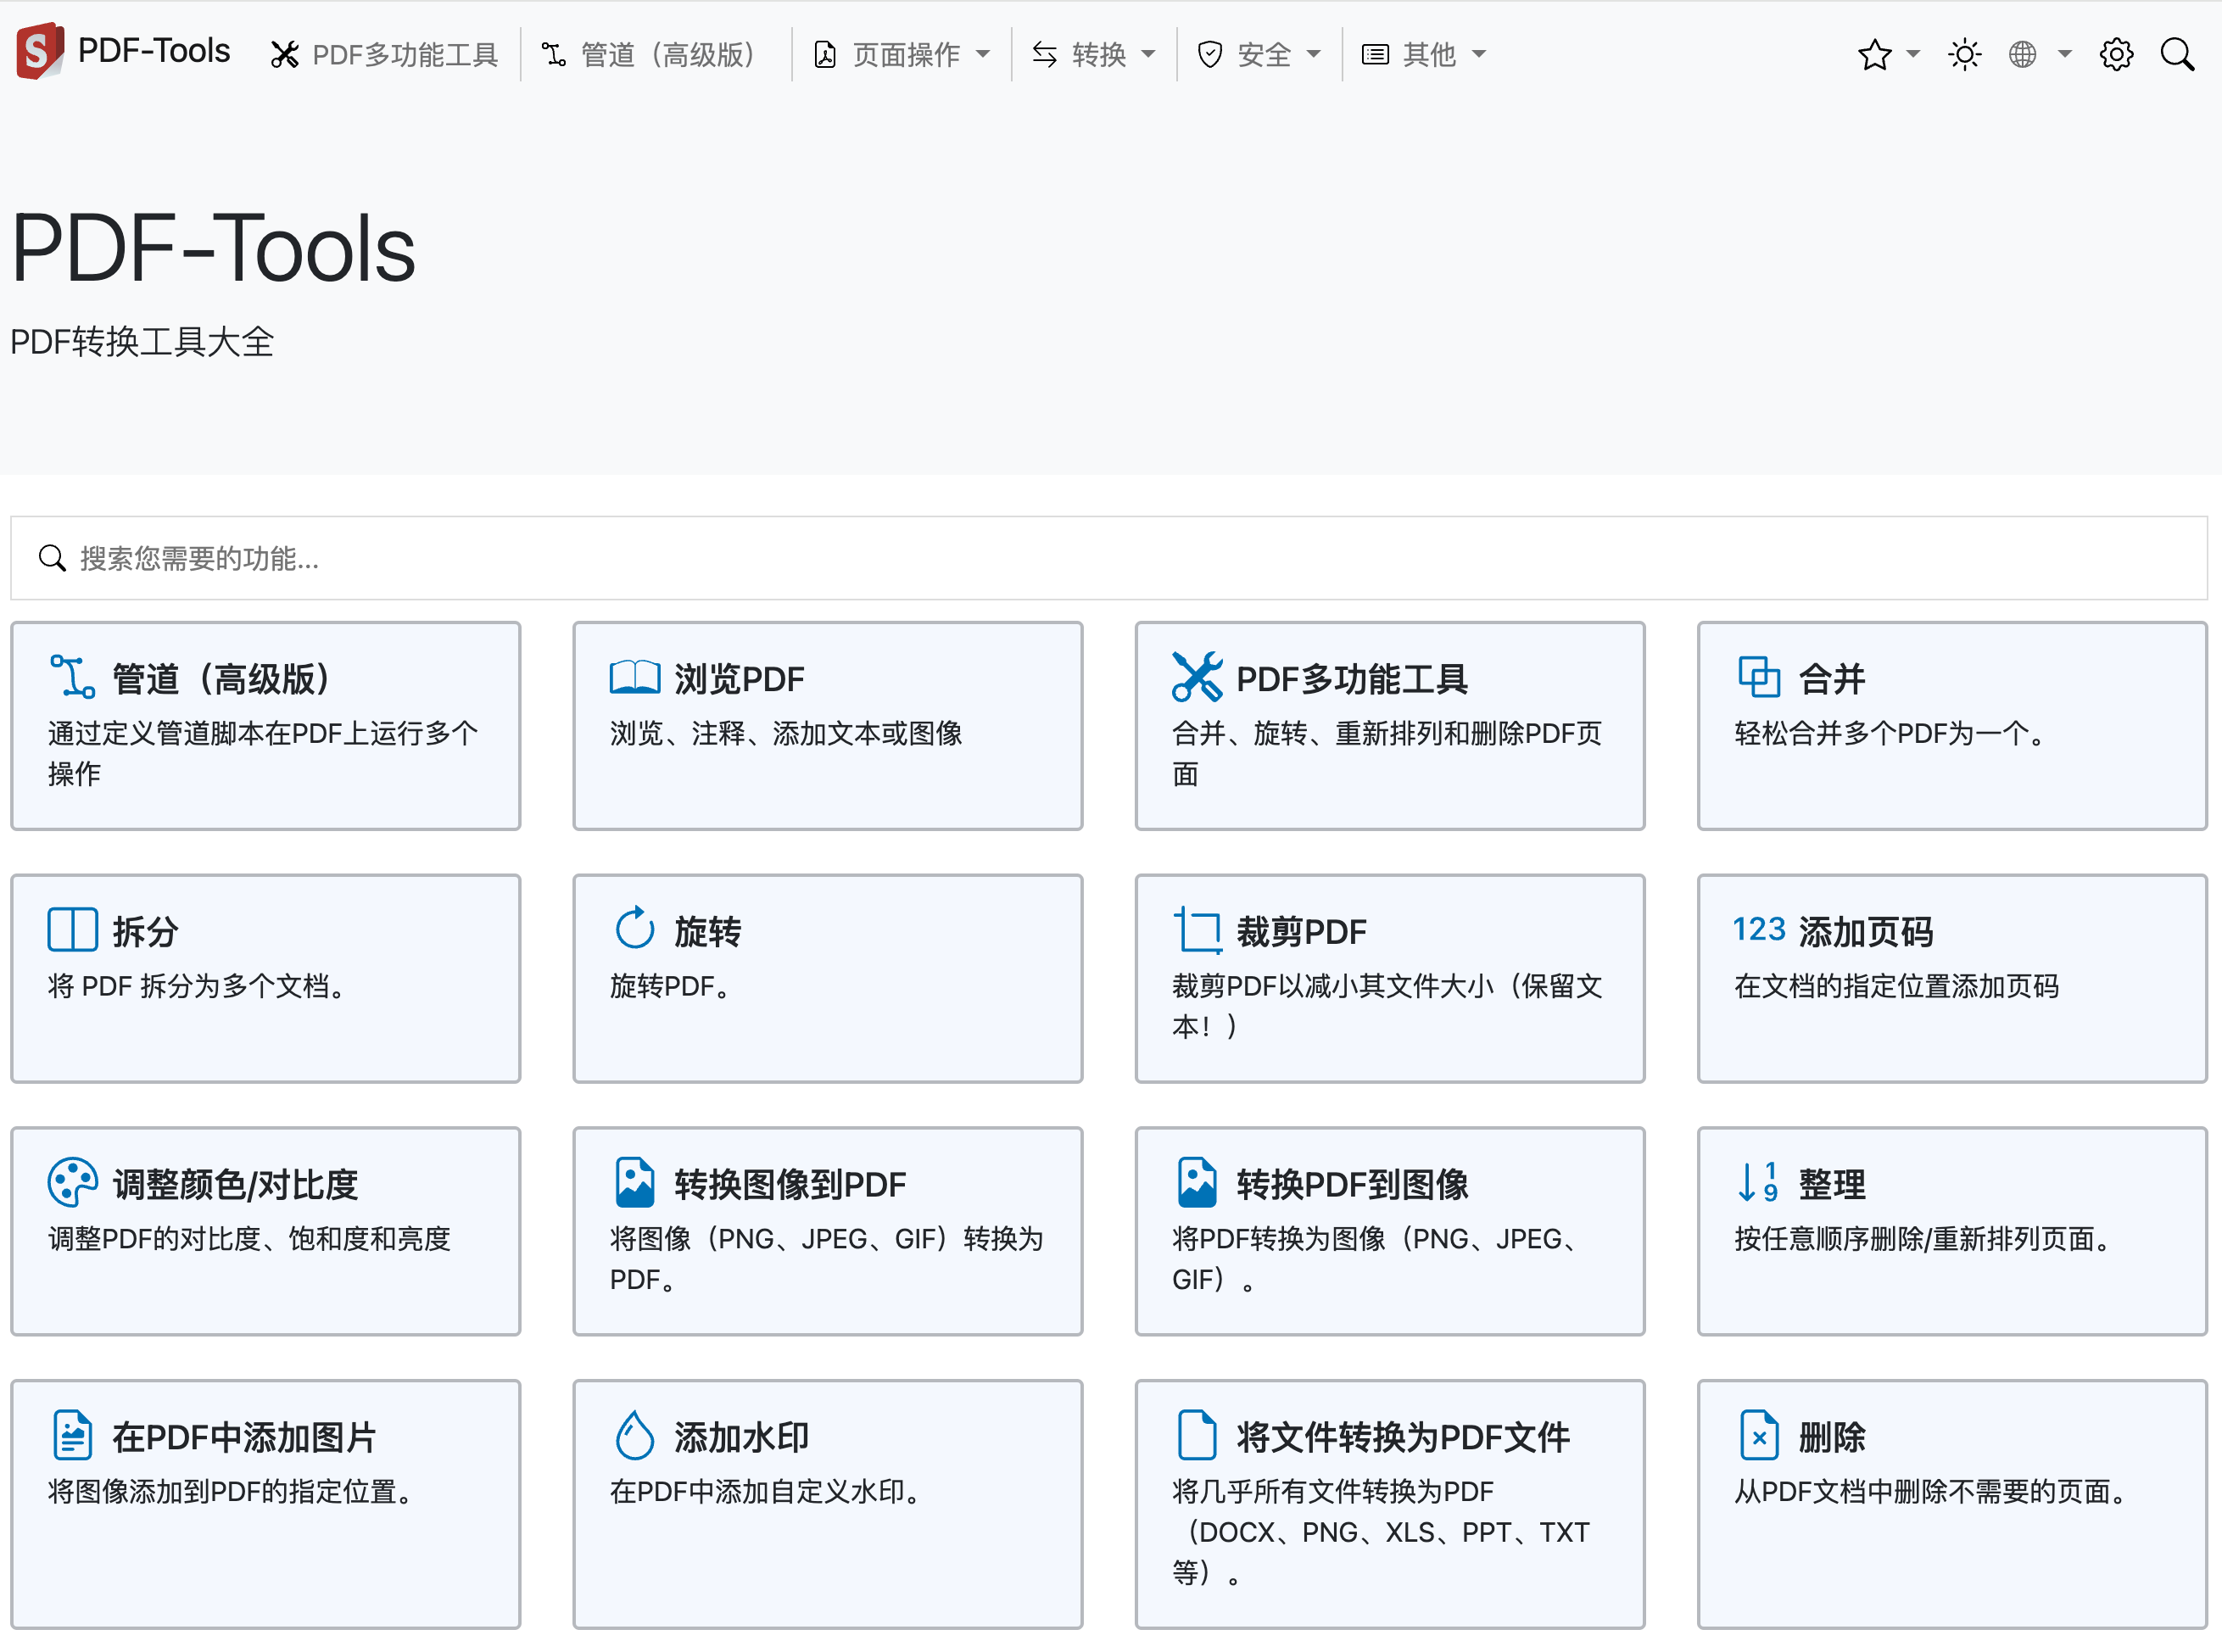Focus the 搜索您需要的功能 search field

pyautogui.click(x=1109, y=558)
